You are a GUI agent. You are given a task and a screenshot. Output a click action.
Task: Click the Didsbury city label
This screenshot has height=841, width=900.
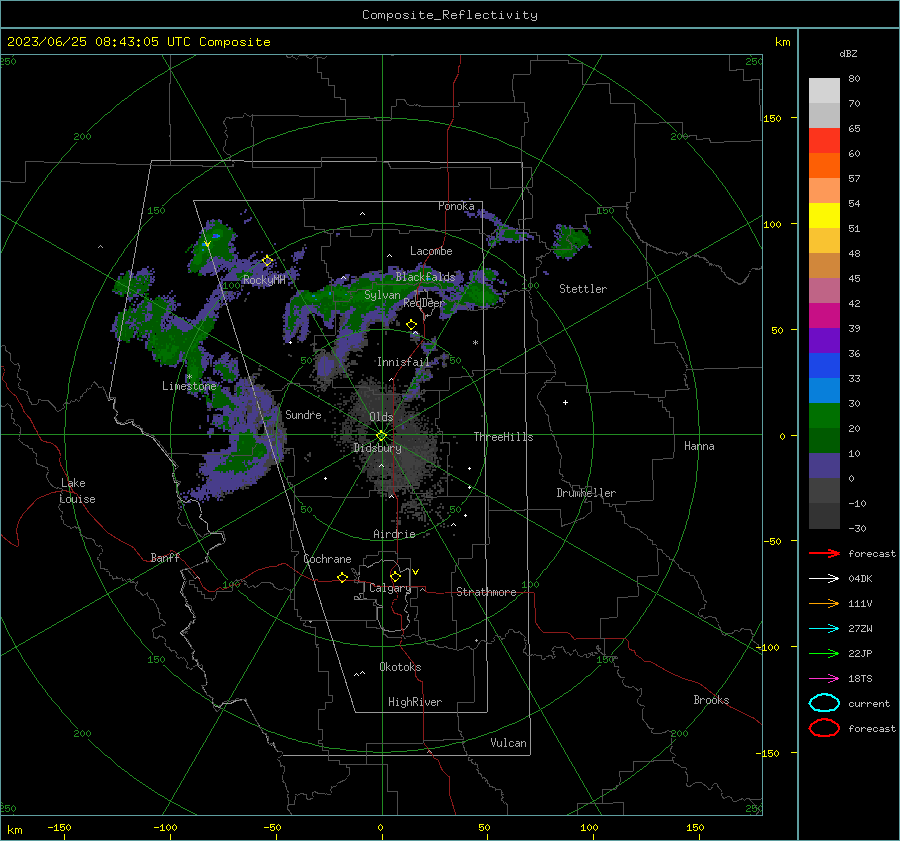tap(377, 448)
